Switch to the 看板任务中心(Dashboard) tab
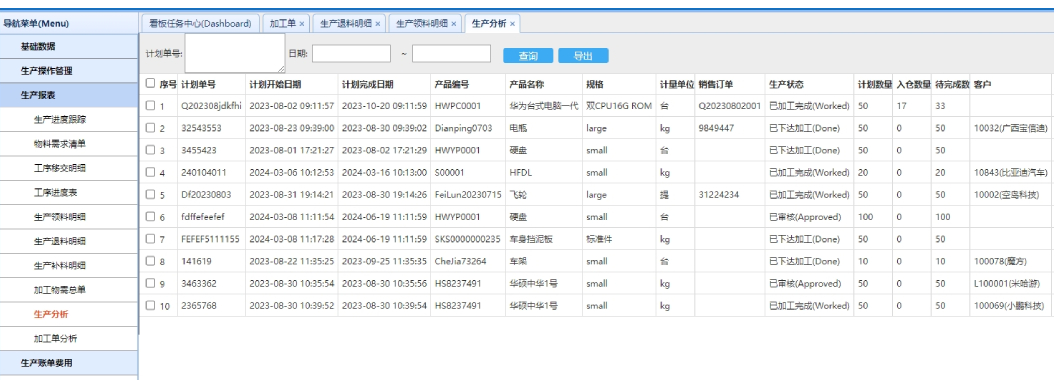Image resolution: width=1055 pixels, height=380 pixels. tap(200, 24)
